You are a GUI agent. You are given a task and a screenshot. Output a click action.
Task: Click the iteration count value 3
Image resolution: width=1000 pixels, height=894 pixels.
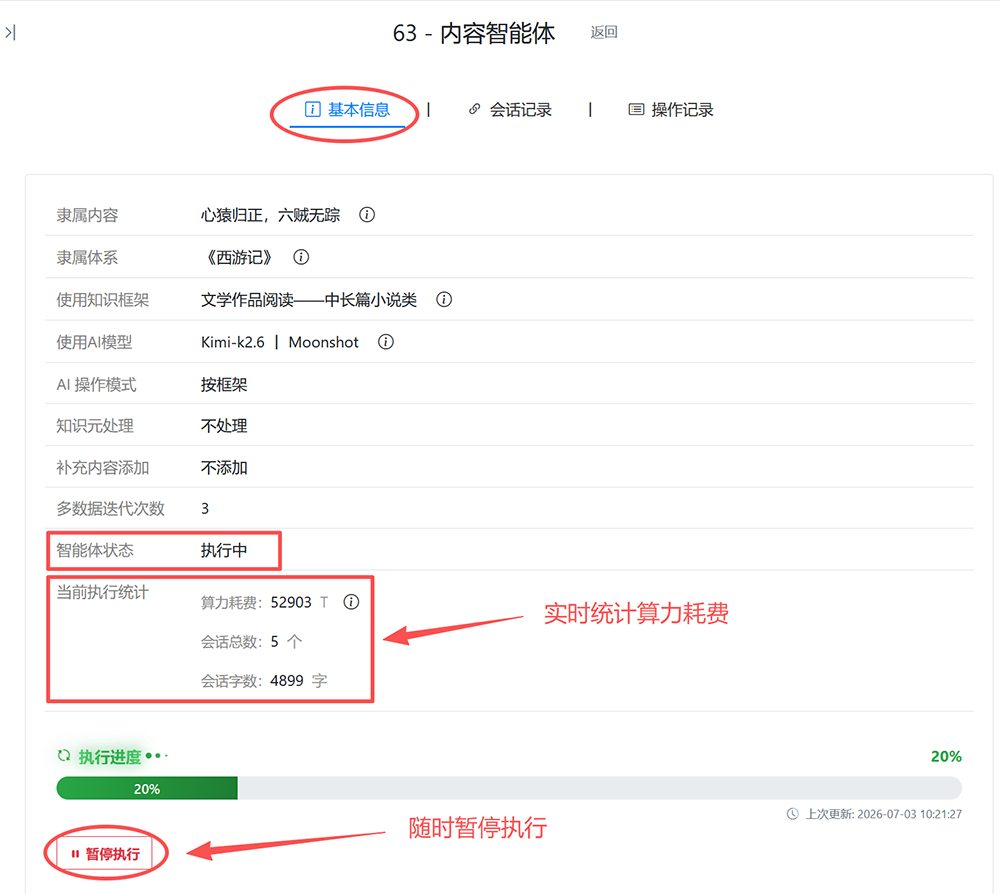tap(205, 508)
